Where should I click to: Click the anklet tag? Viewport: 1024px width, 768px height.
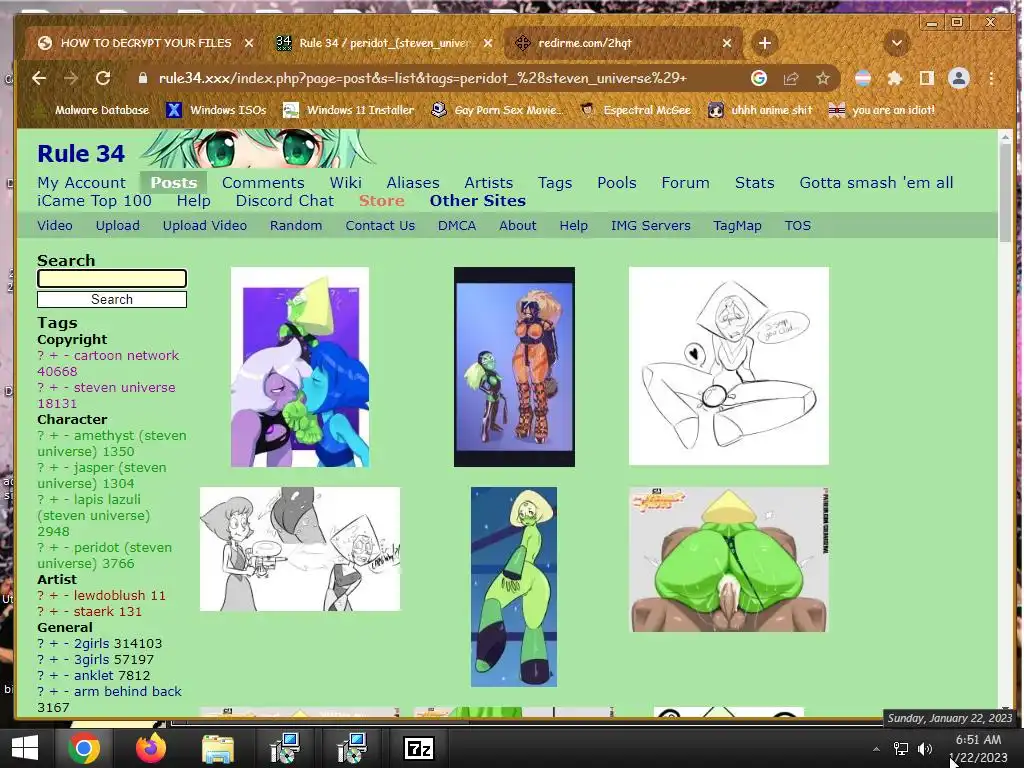tap(92, 676)
